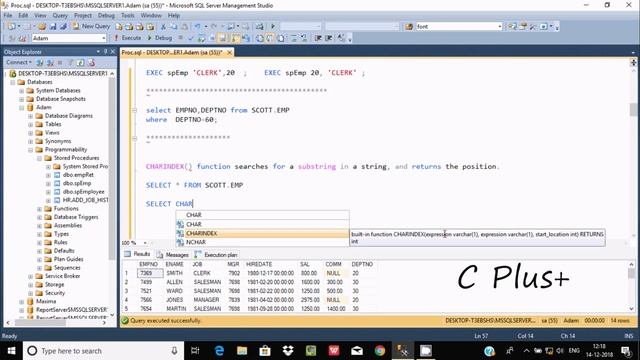Viewport: 640px width, 360px height.
Task: Click the Save All icon
Action: pos(63,27)
